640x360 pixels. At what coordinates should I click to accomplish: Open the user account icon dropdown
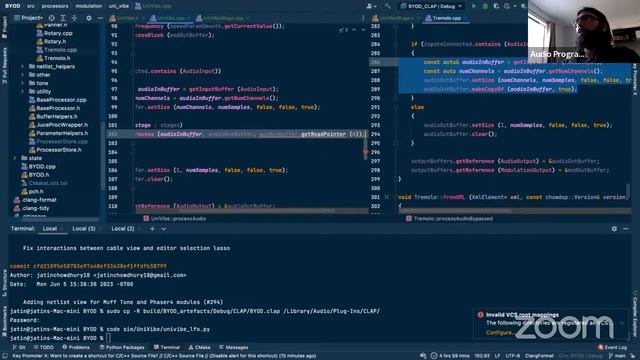(x=371, y=6)
